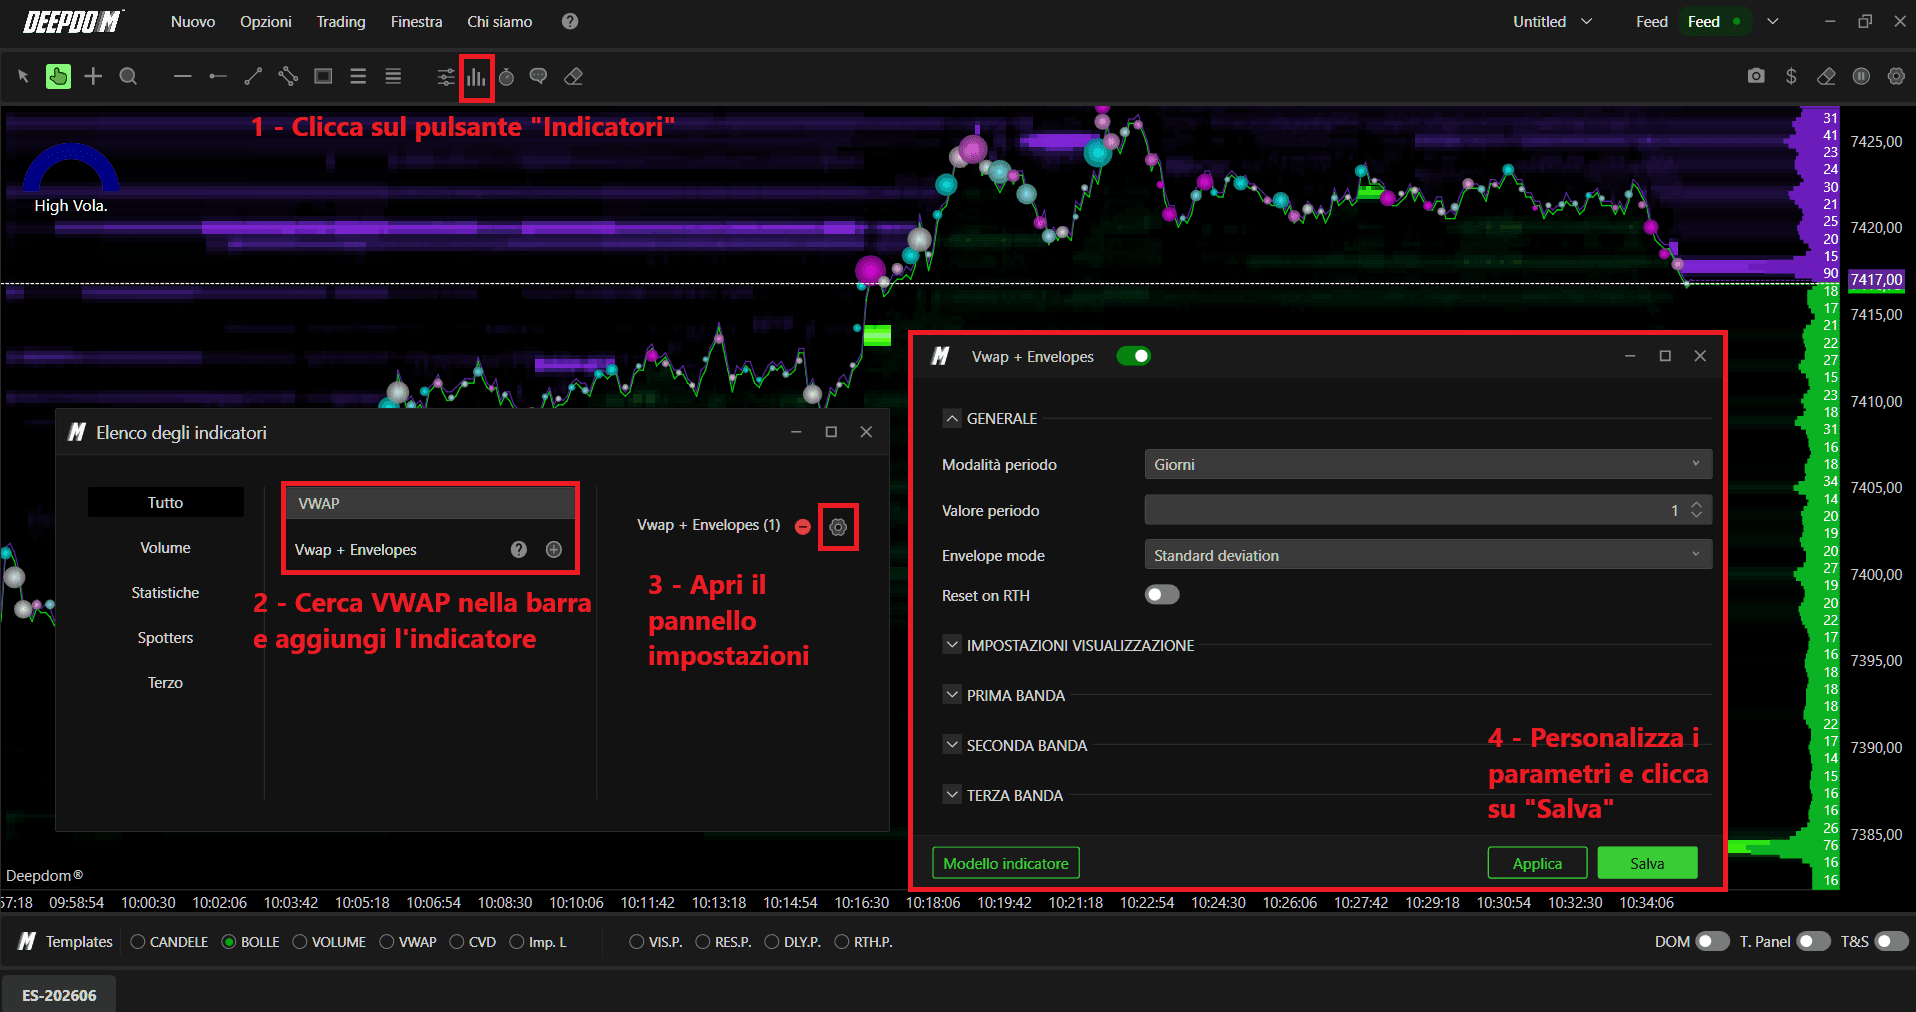Select the two-point trend line tool
This screenshot has height=1012, width=1916.
tap(253, 76)
